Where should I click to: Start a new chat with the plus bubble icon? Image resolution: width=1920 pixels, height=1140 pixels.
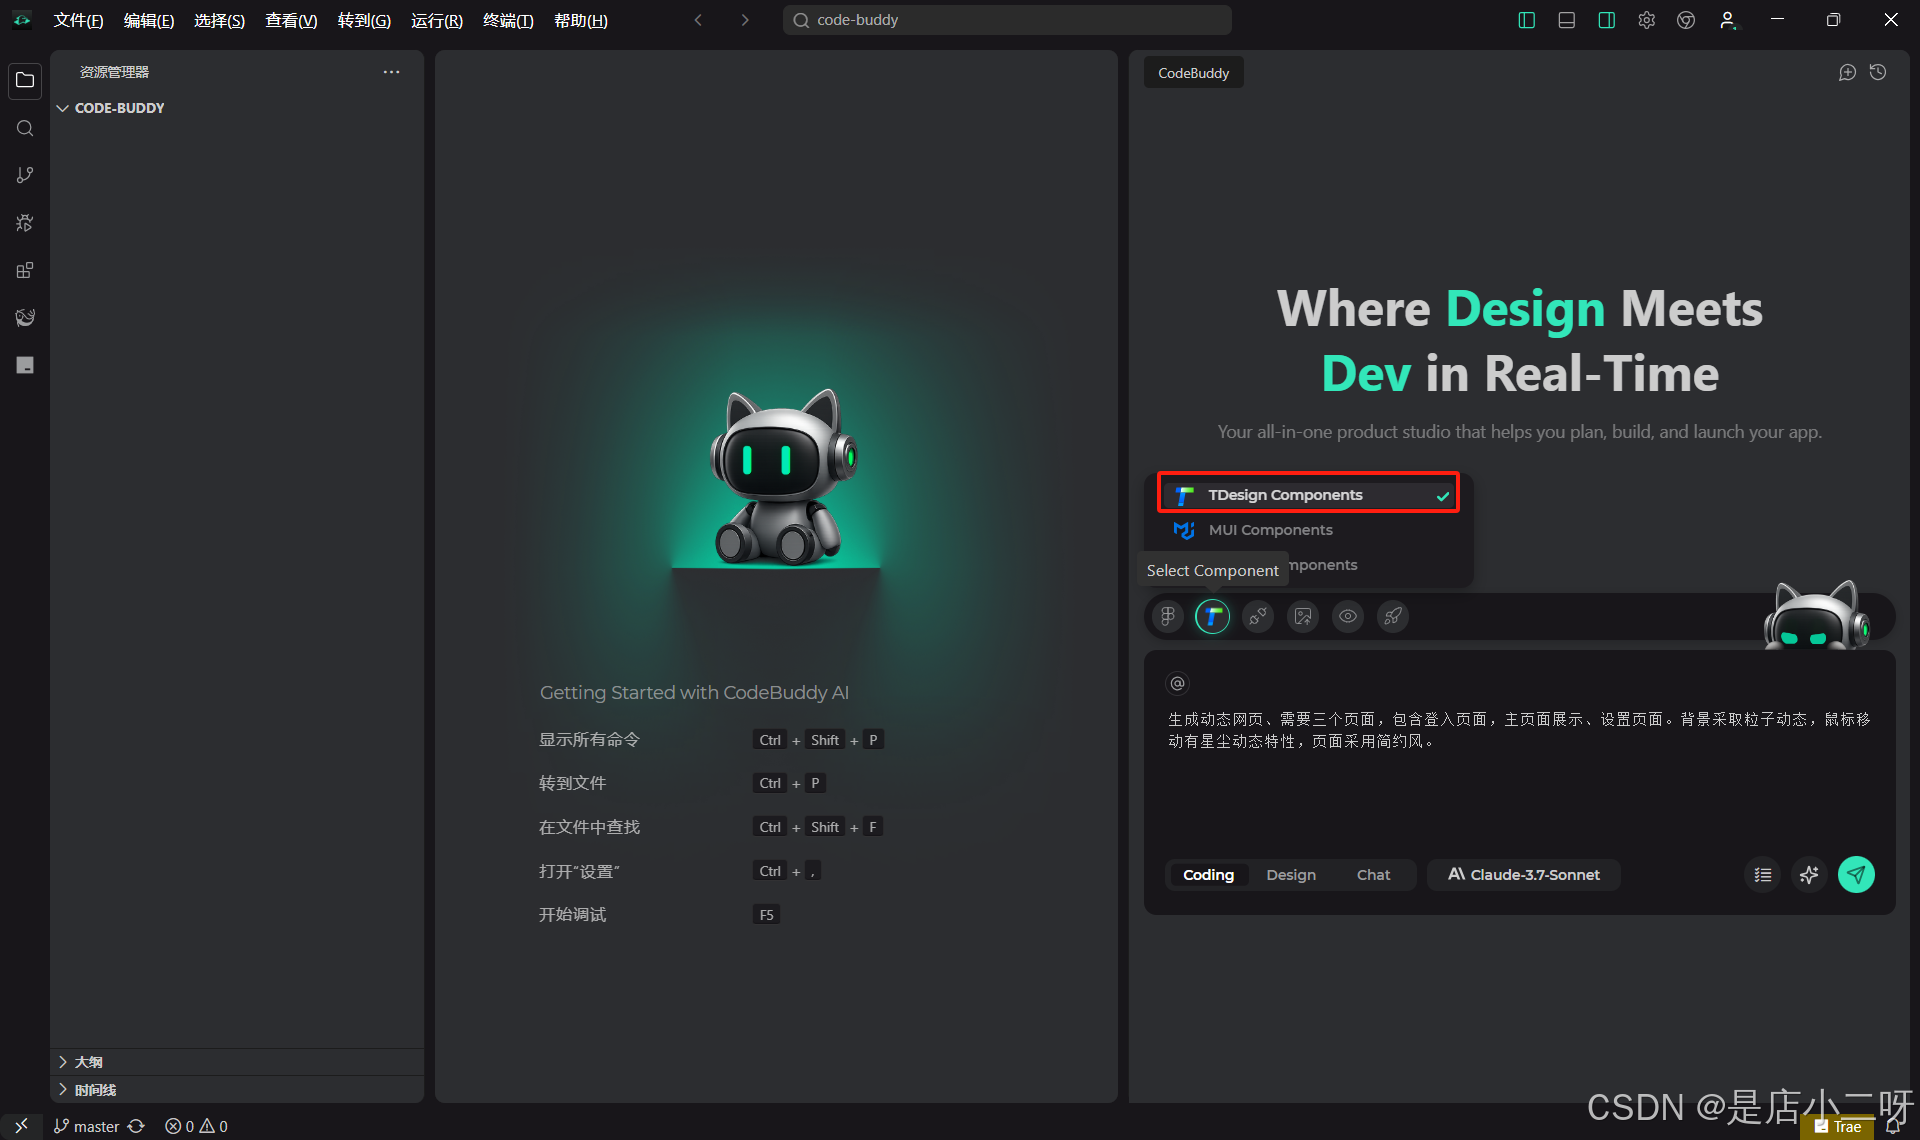pyautogui.click(x=1847, y=73)
